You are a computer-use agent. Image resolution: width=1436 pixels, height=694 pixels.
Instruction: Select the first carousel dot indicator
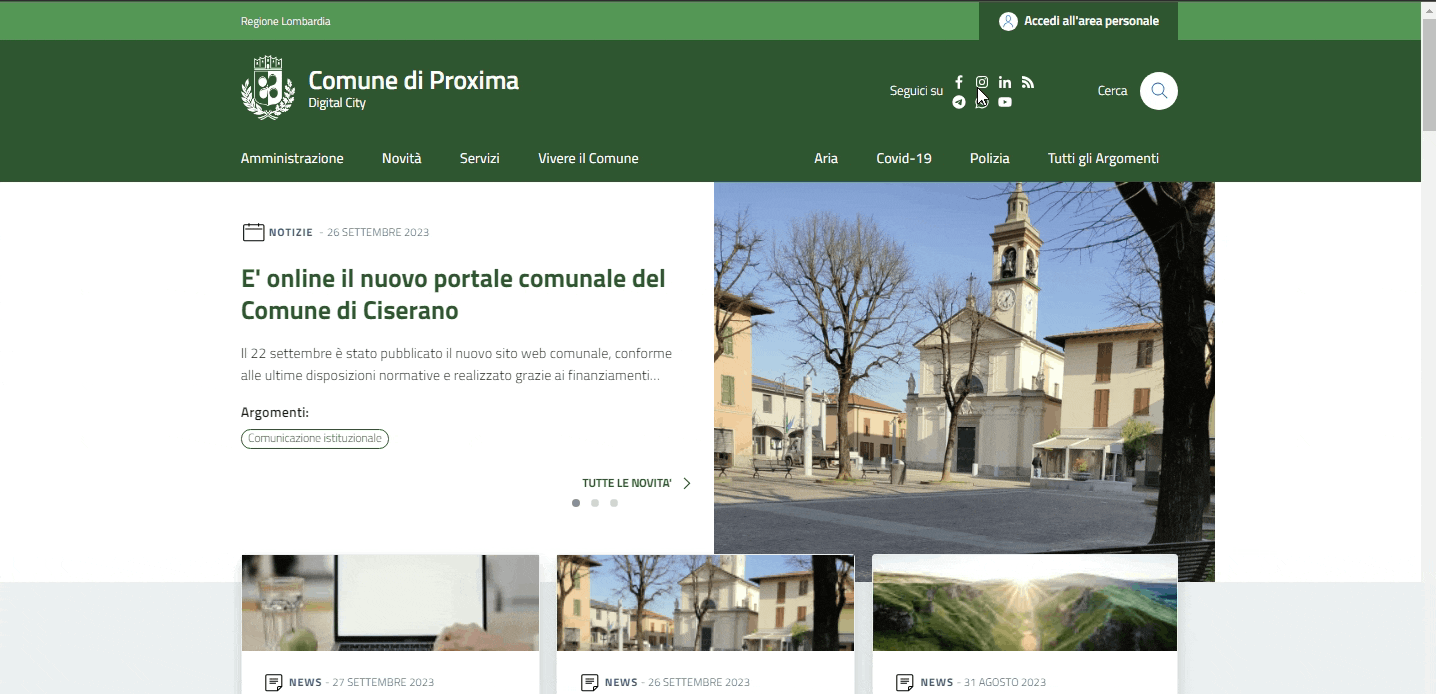click(x=576, y=503)
